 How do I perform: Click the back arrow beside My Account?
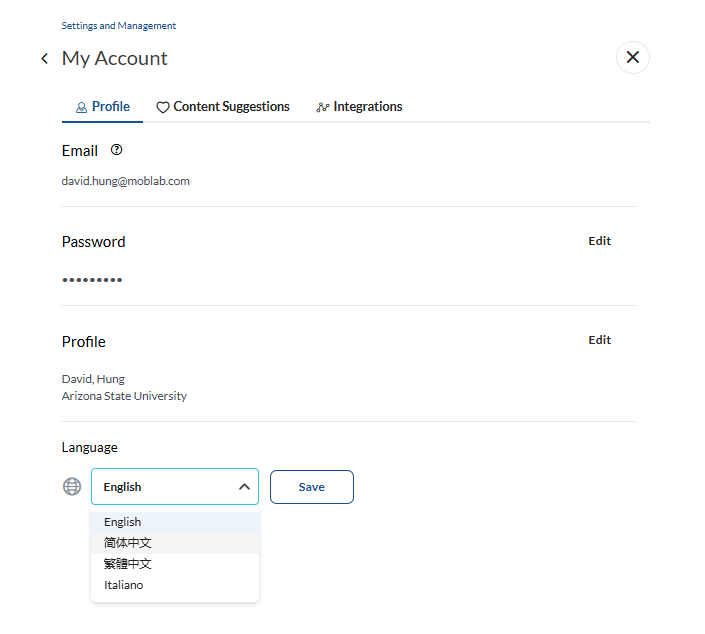pos(44,58)
